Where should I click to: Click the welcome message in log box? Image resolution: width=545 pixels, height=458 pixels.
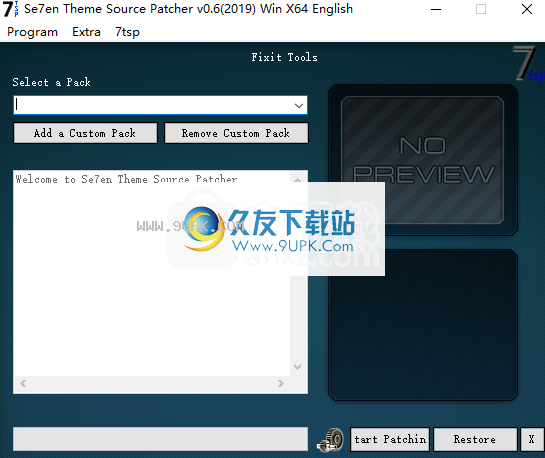point(127,179)
